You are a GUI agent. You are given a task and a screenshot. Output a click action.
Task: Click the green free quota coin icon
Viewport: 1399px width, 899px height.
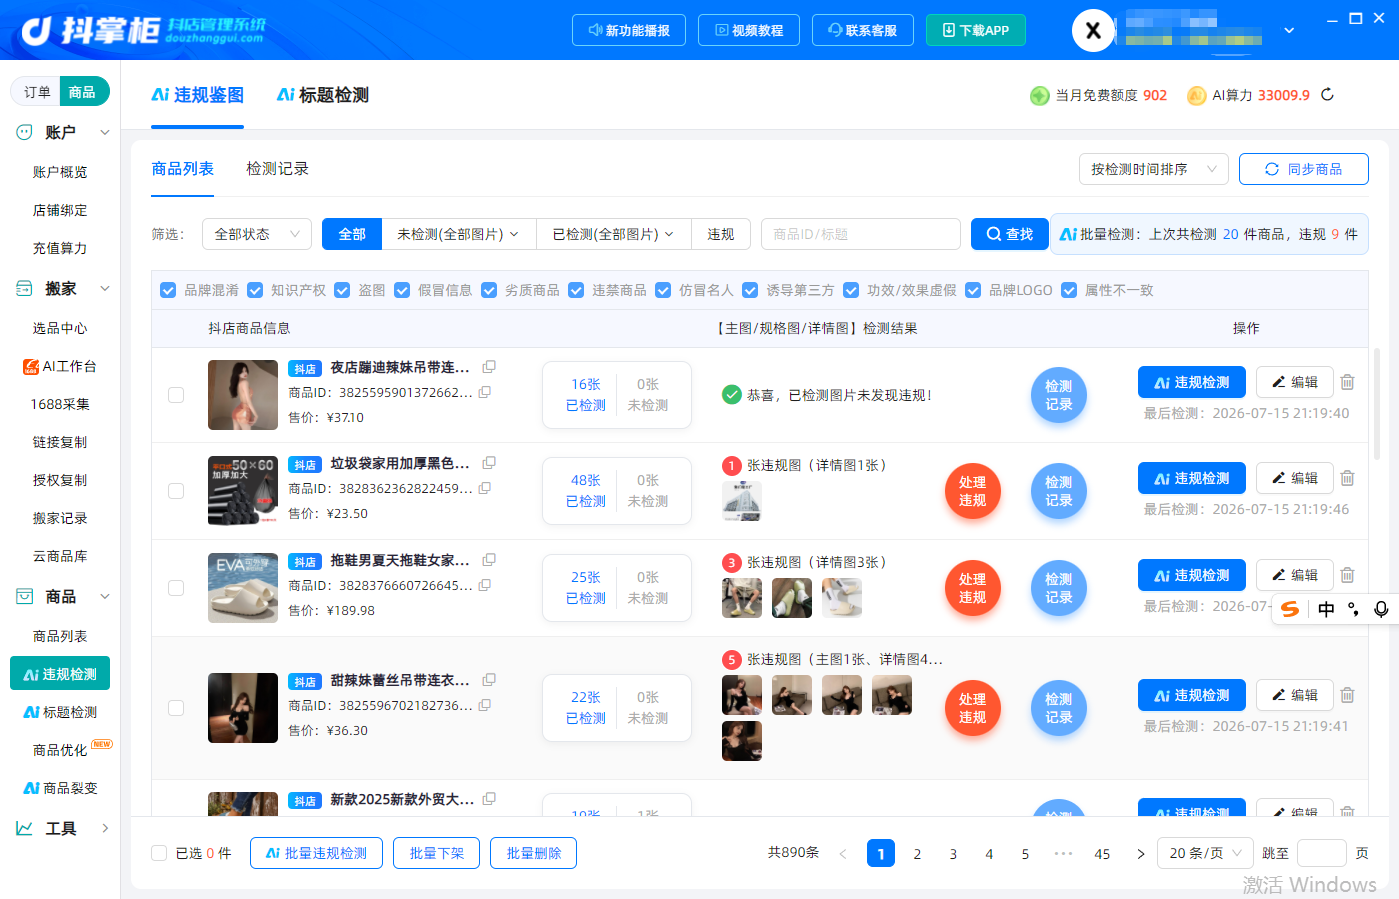pos(1039,95)
